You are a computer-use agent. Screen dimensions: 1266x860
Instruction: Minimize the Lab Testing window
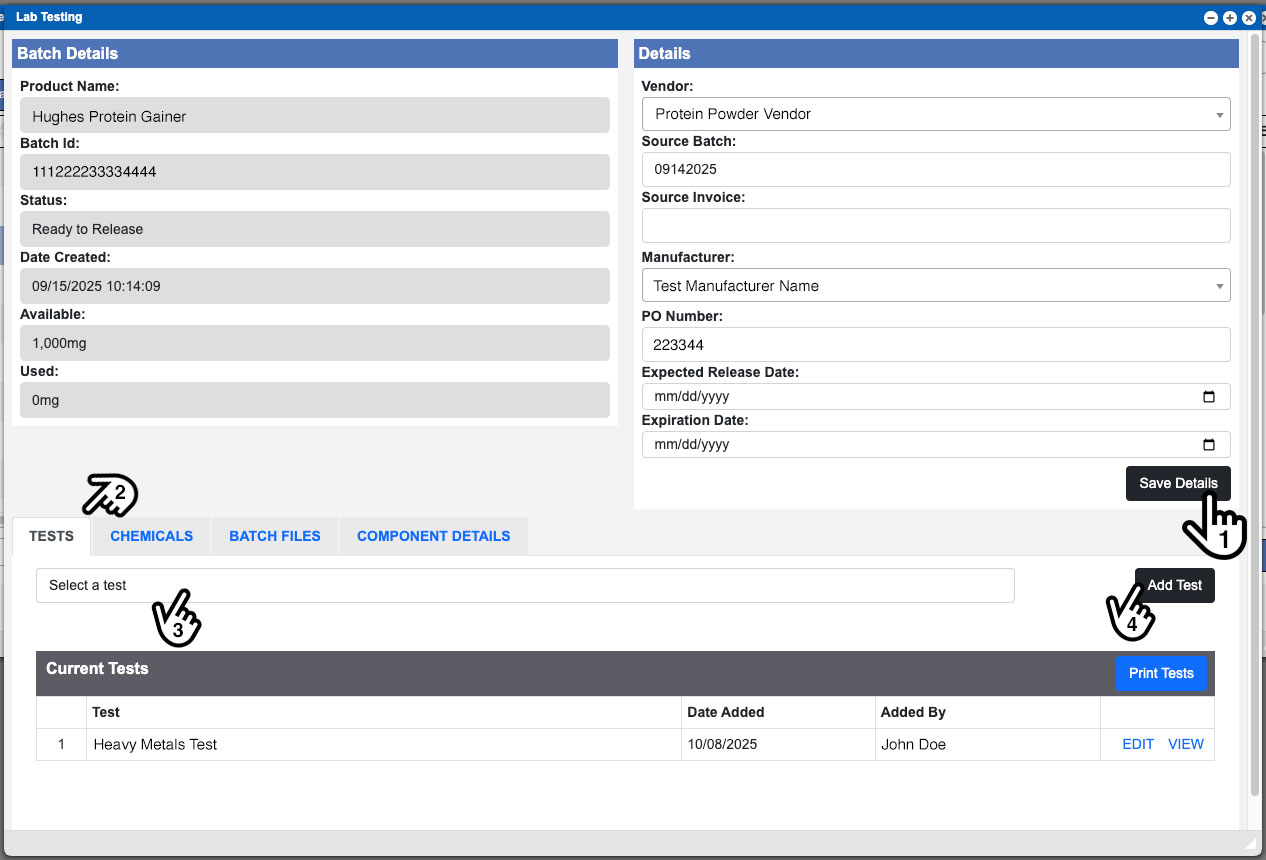tap(1211, 18)
